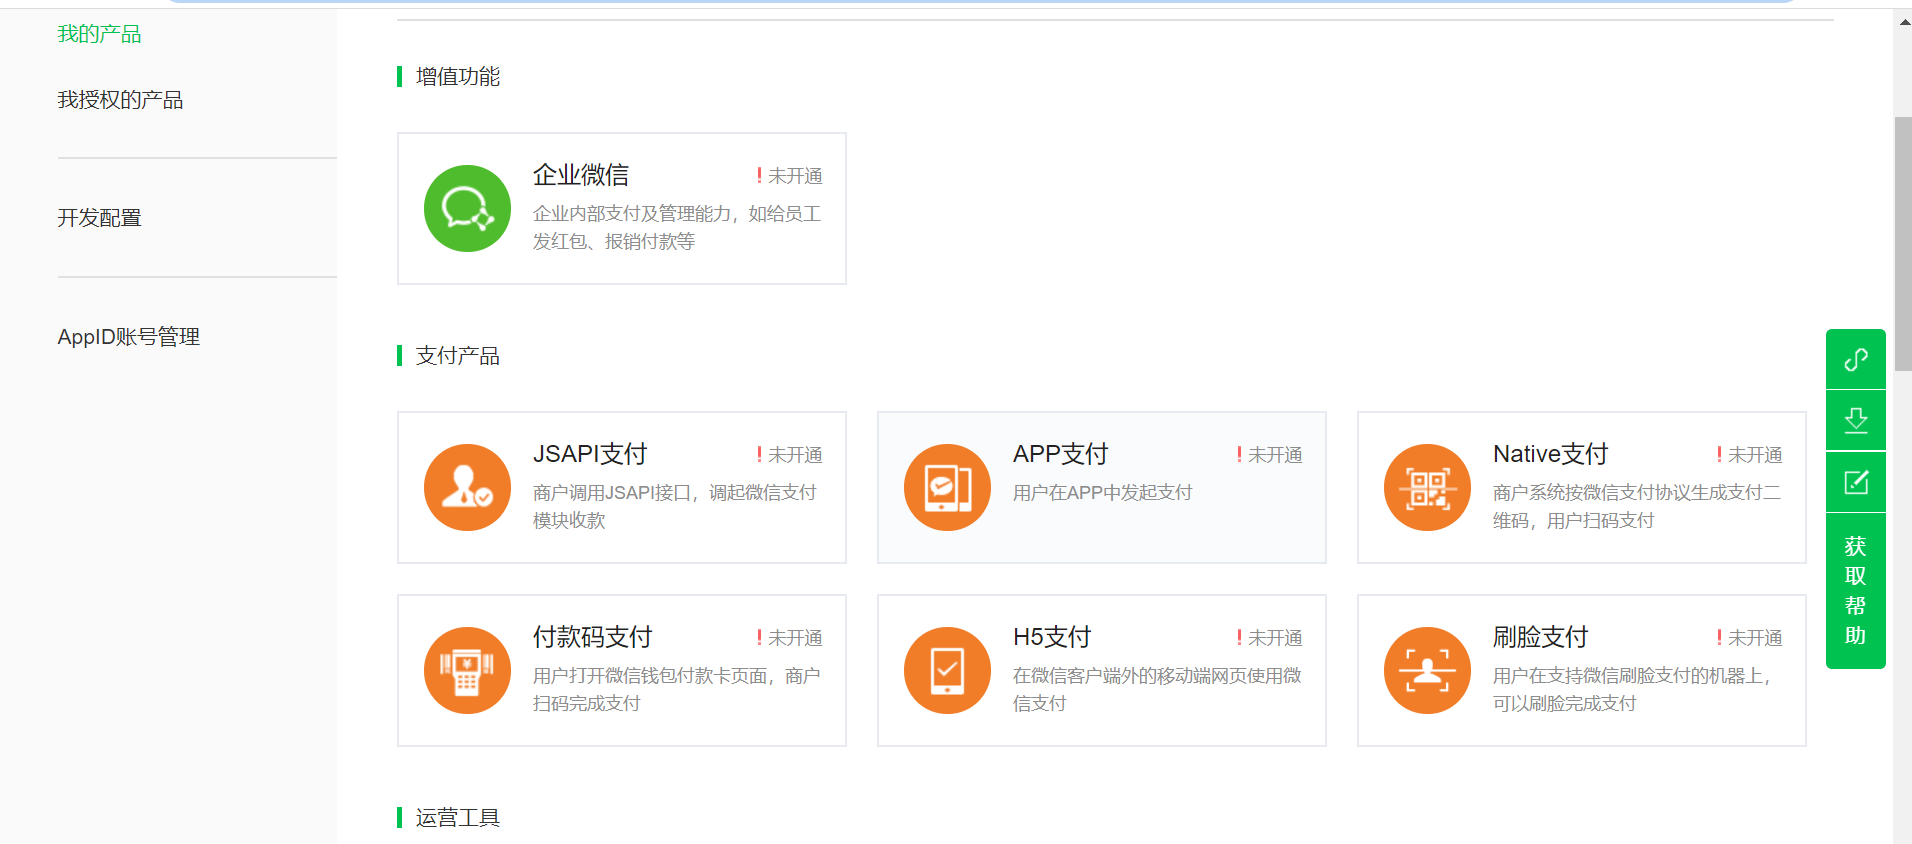Screen dimensions: 1912x844
Task: Click the Native支付 QR code icon
Action: tap(1427, 487)
